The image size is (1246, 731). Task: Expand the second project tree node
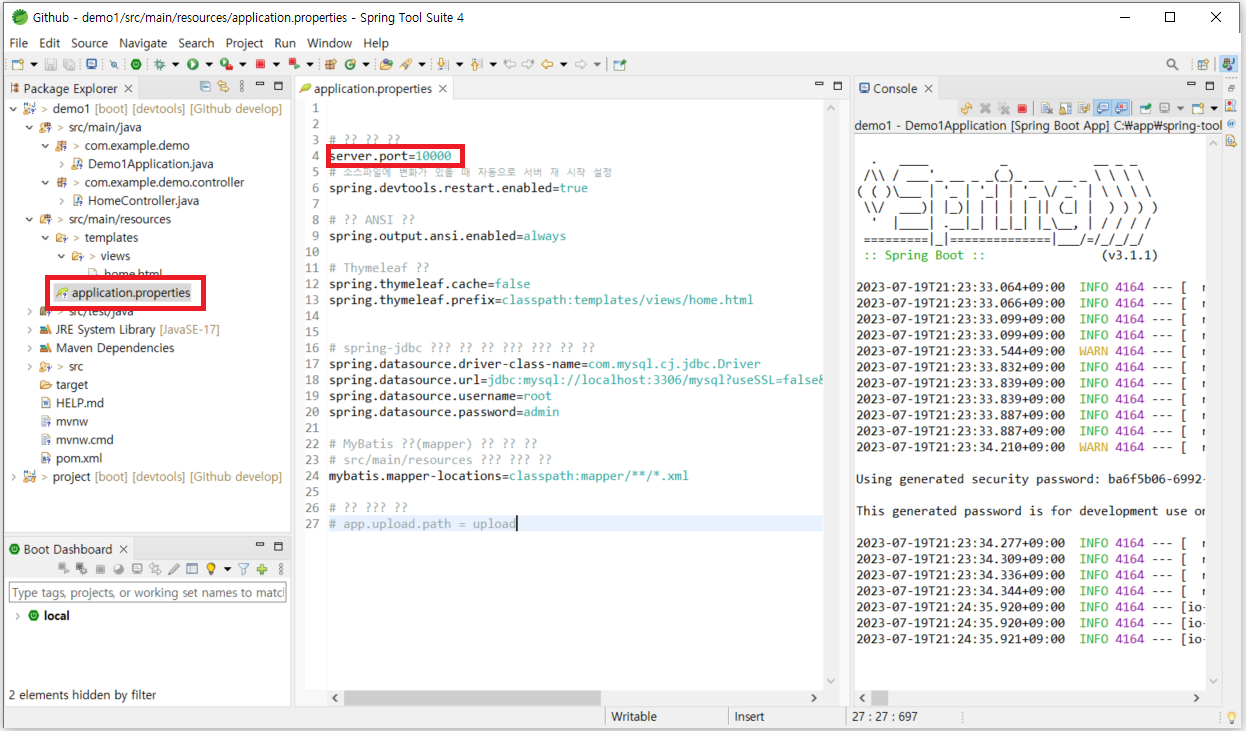12,477
